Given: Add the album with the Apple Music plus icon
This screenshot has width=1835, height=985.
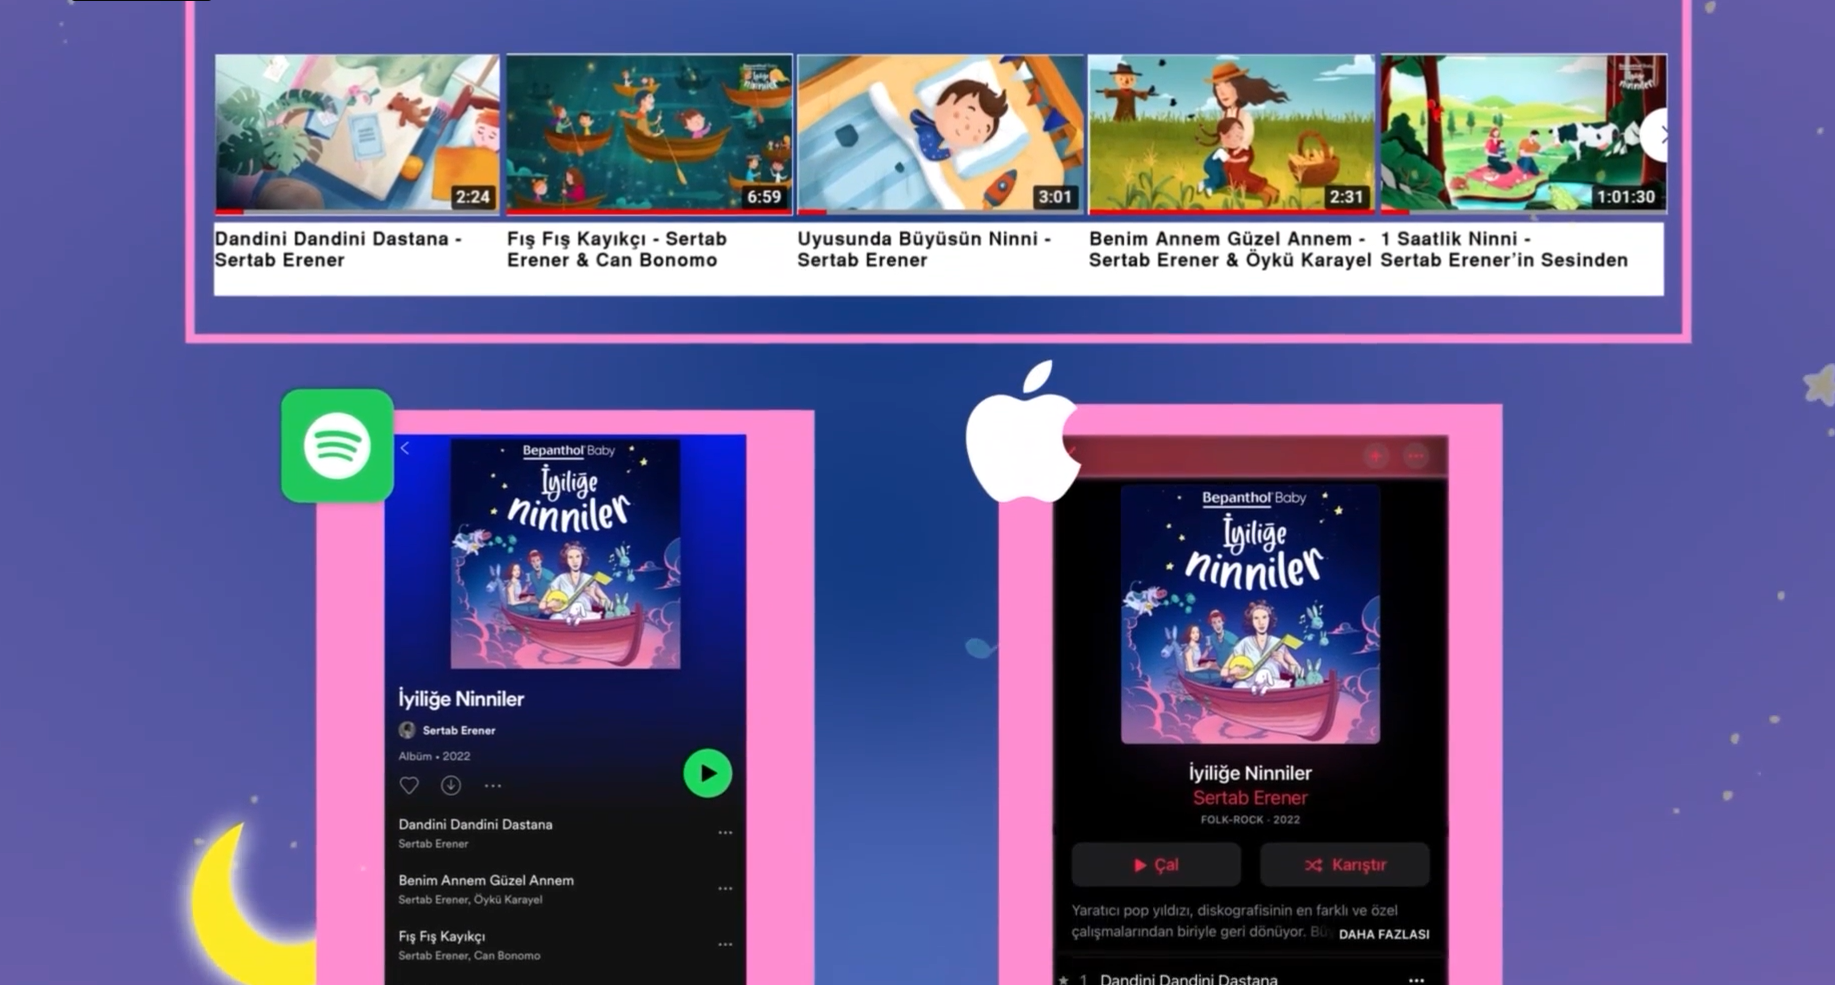Looking at the screenshot, I should 1376,456.
